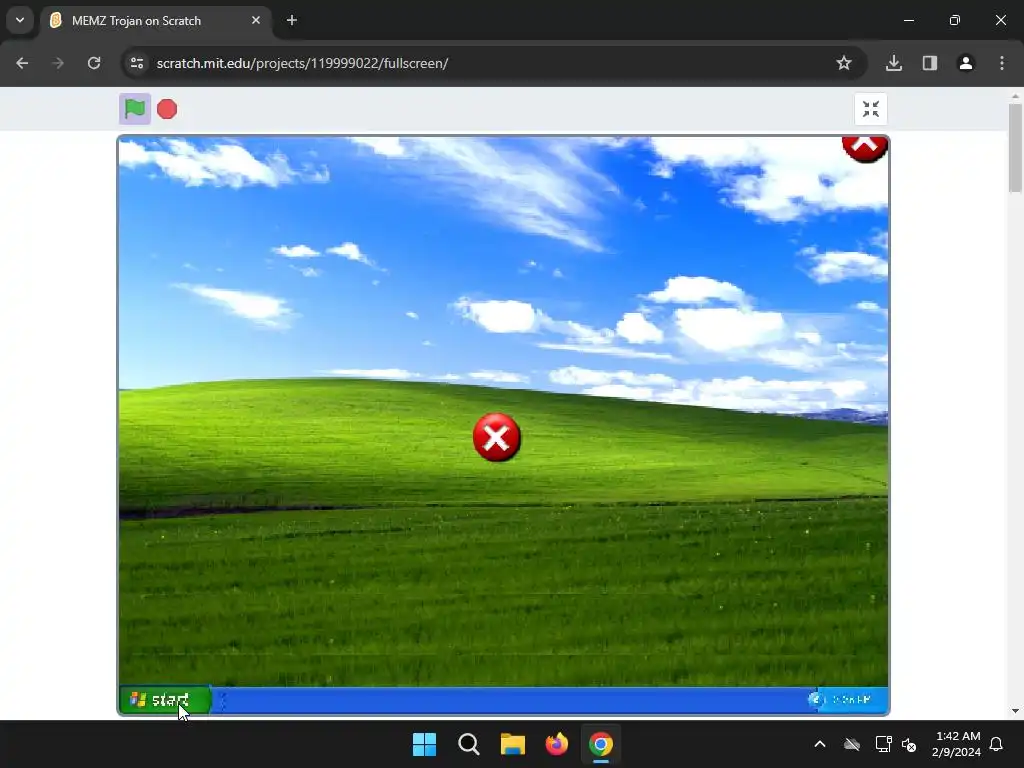
Task: Bookmark this page with star icon
Action: tap(844, 63)
